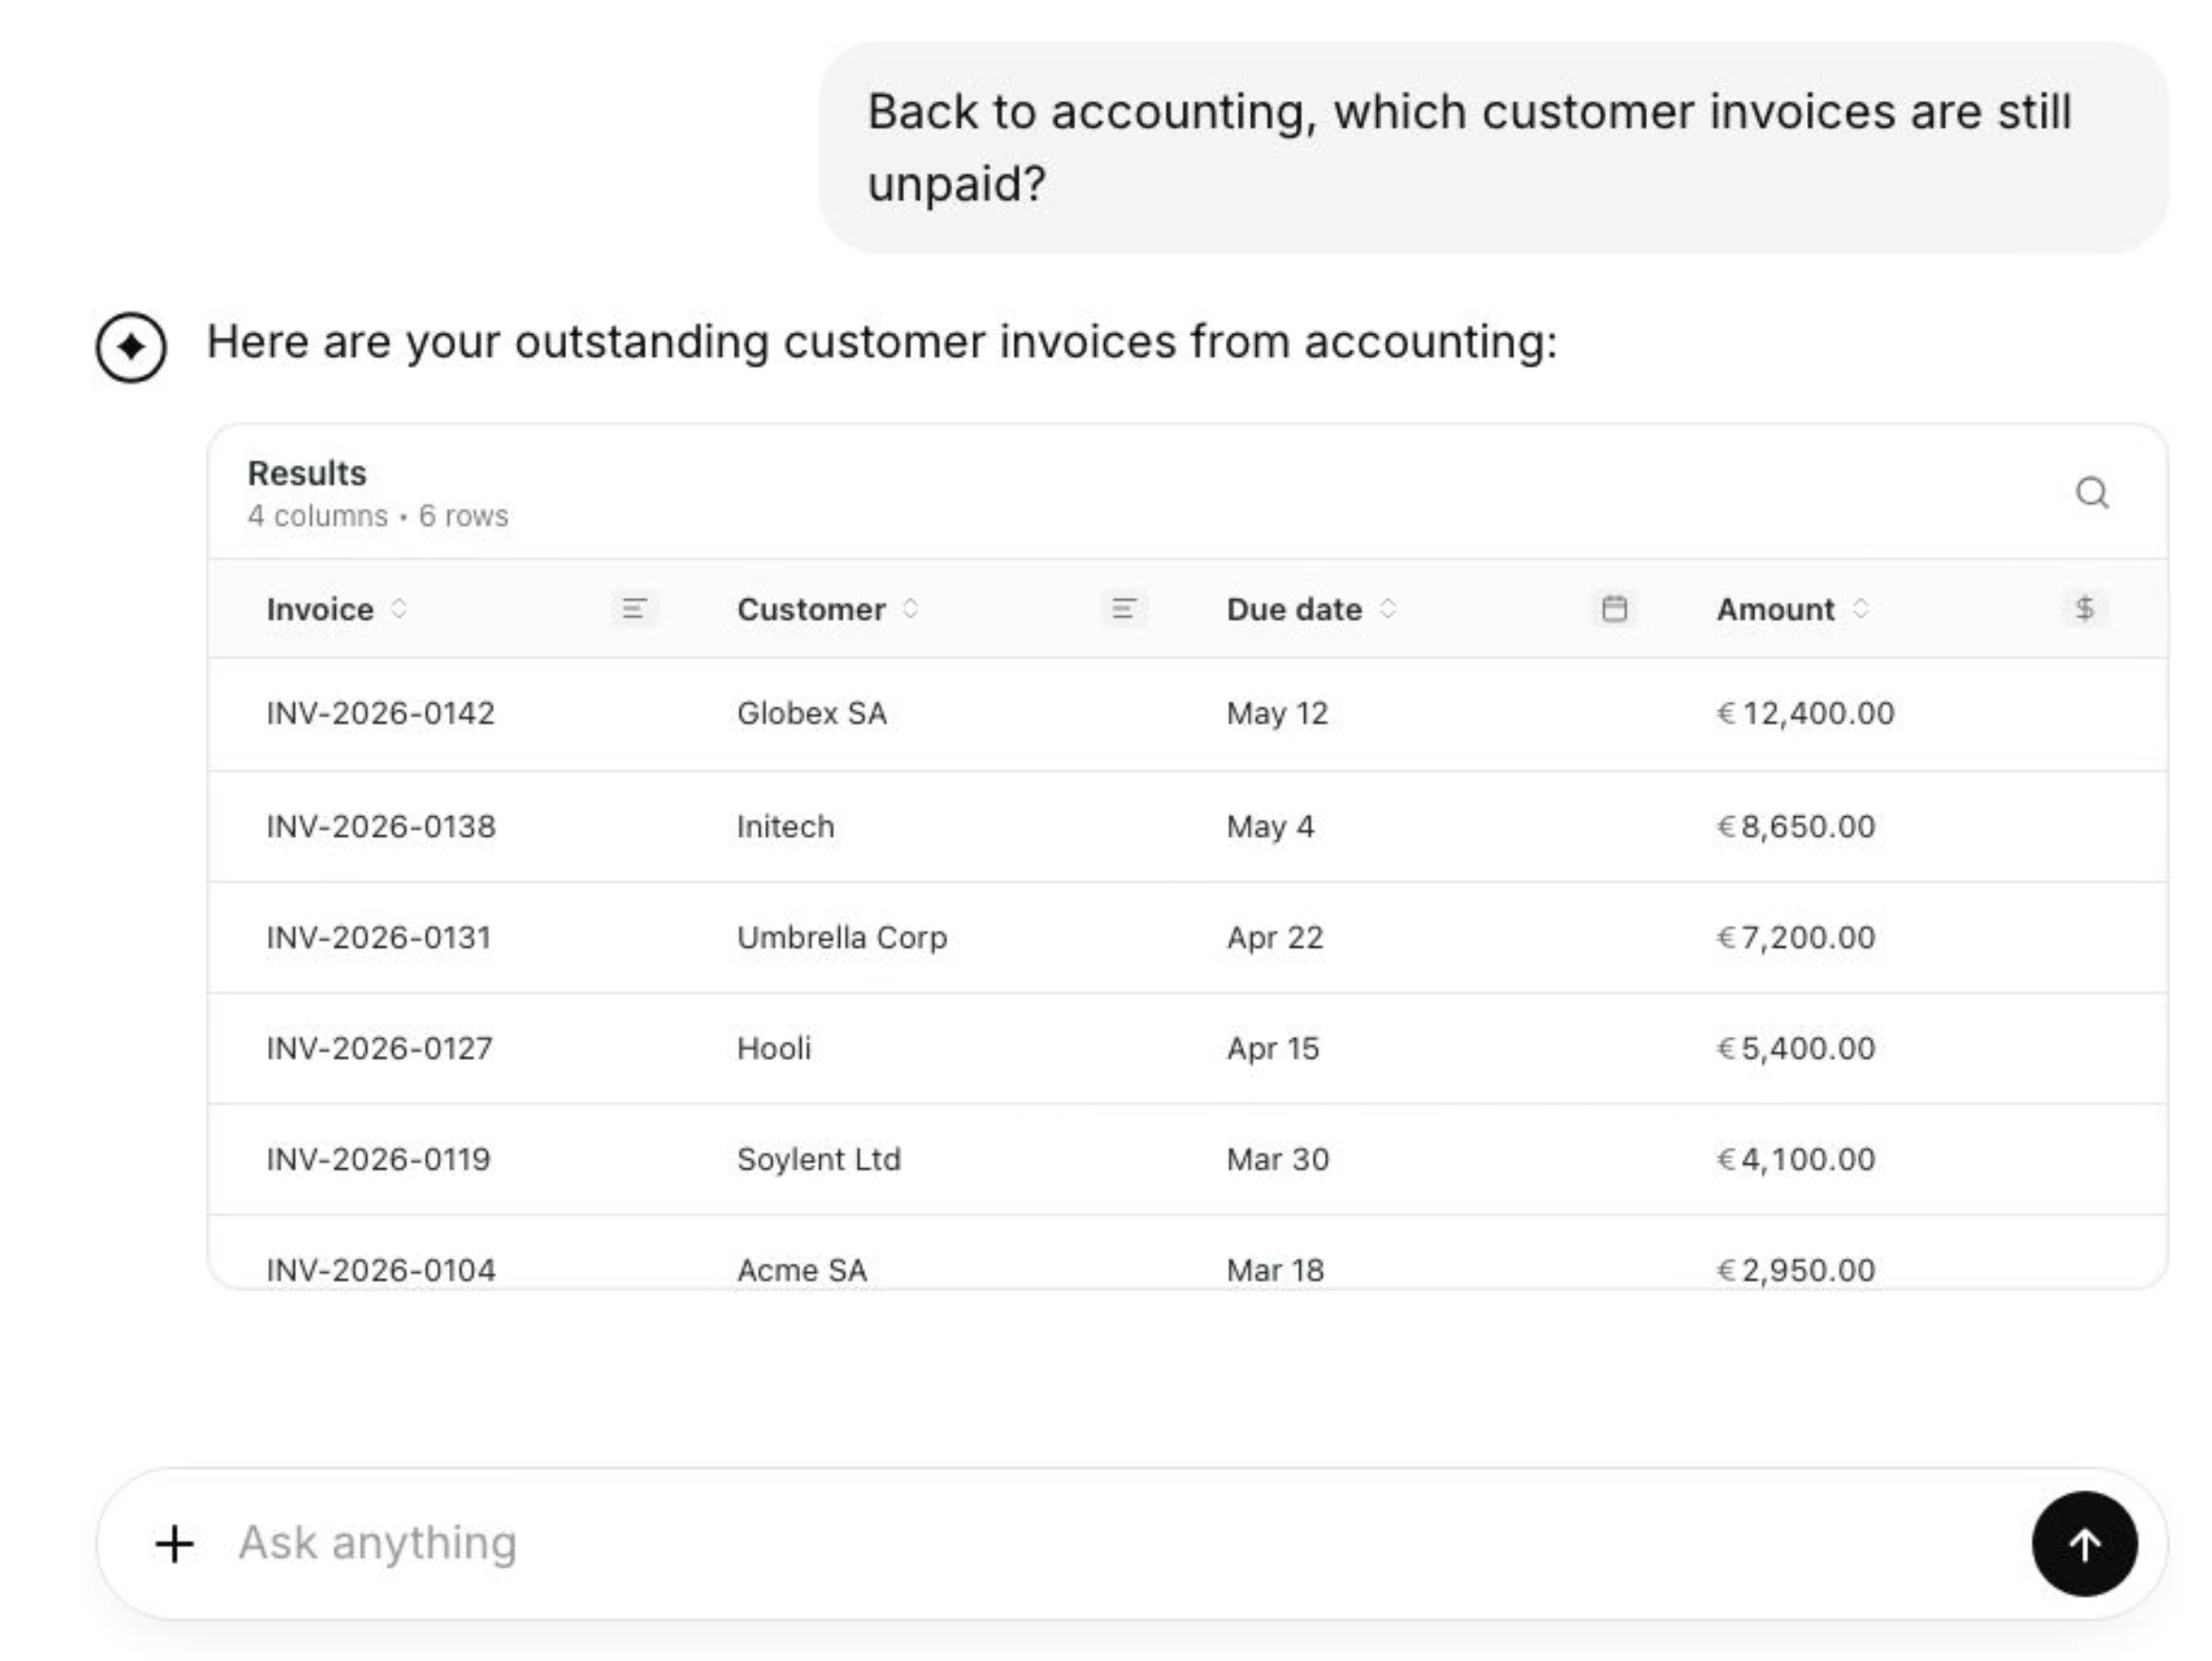Sort by the Invoice column arrows
Screen dimensions: 2212x1661
399,608
